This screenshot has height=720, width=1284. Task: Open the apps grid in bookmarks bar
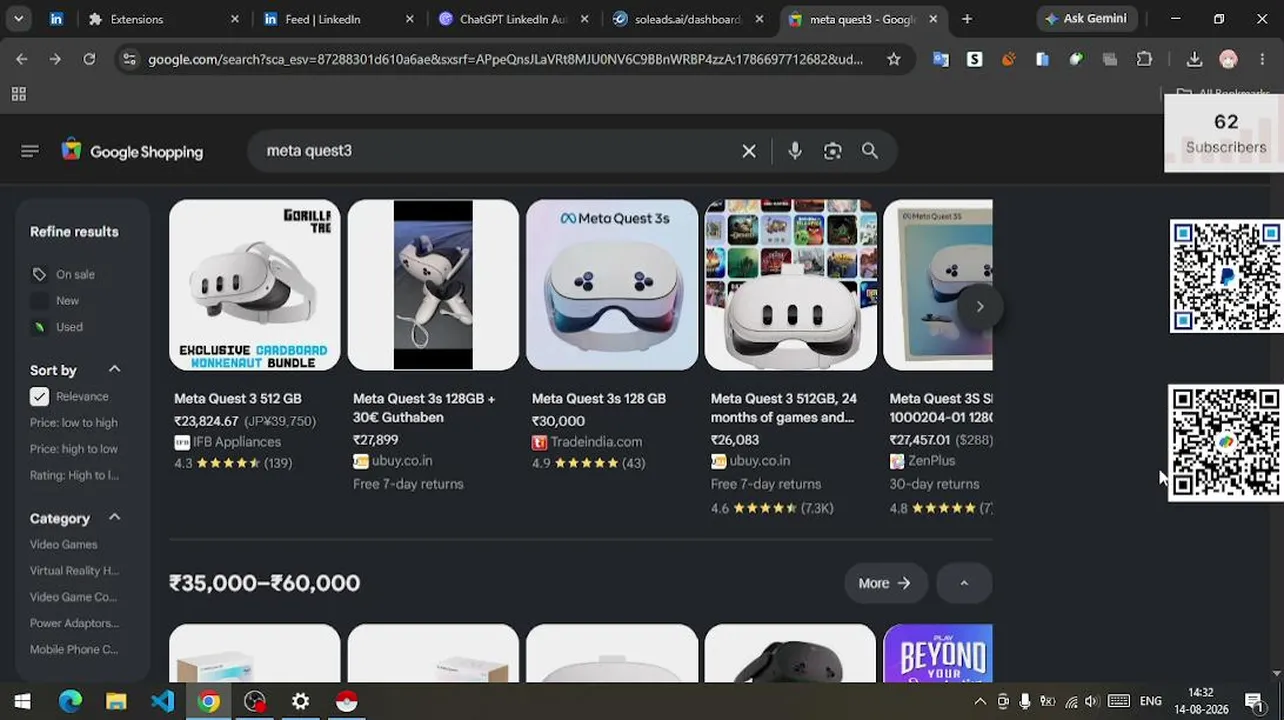(18, 94)
